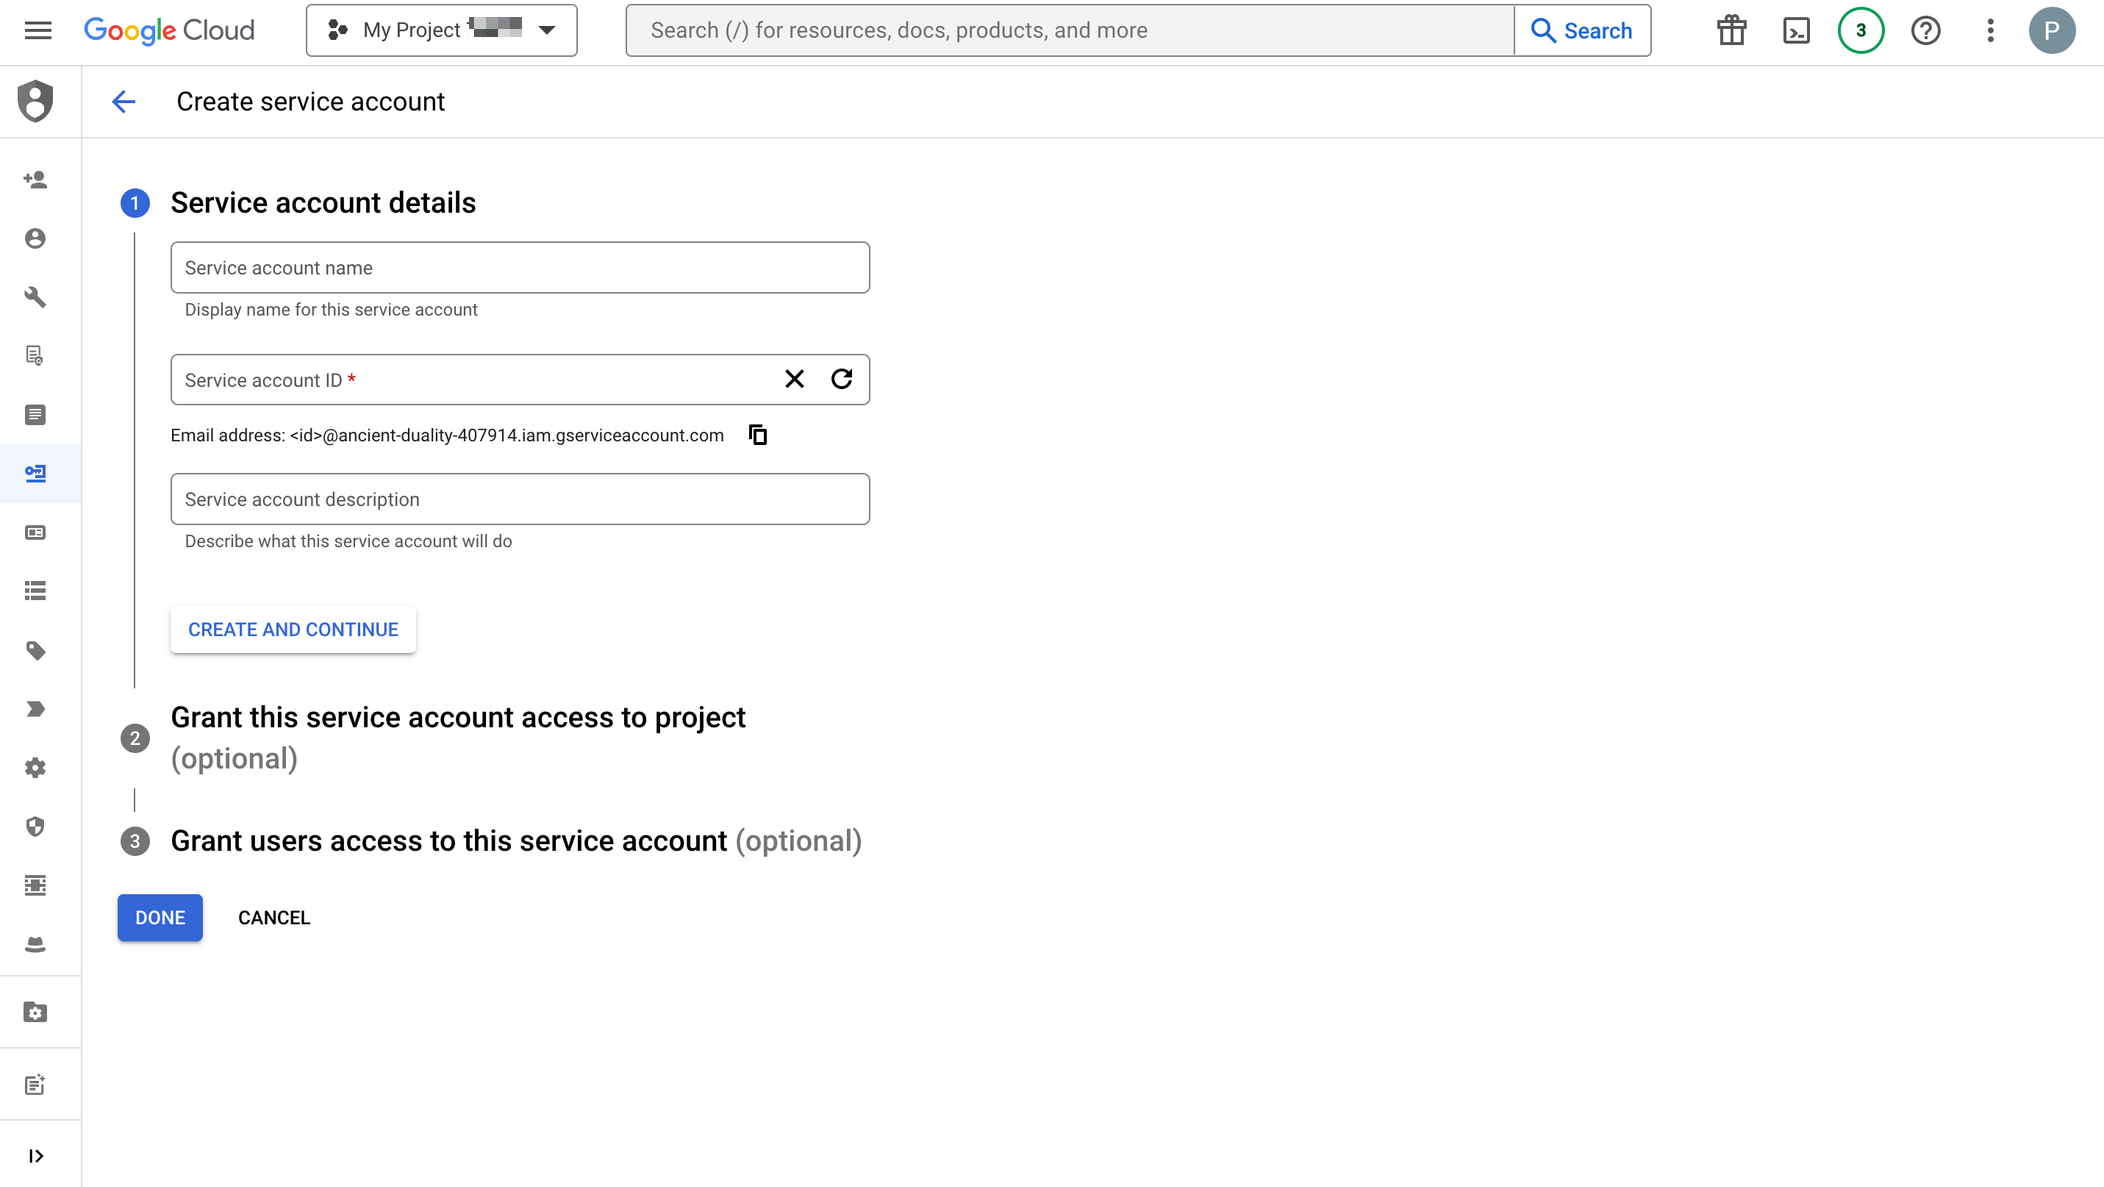Open the three-dot settings menu
The height and width of the screenshot is (1187, 2104).
(x=1990, y=31)
